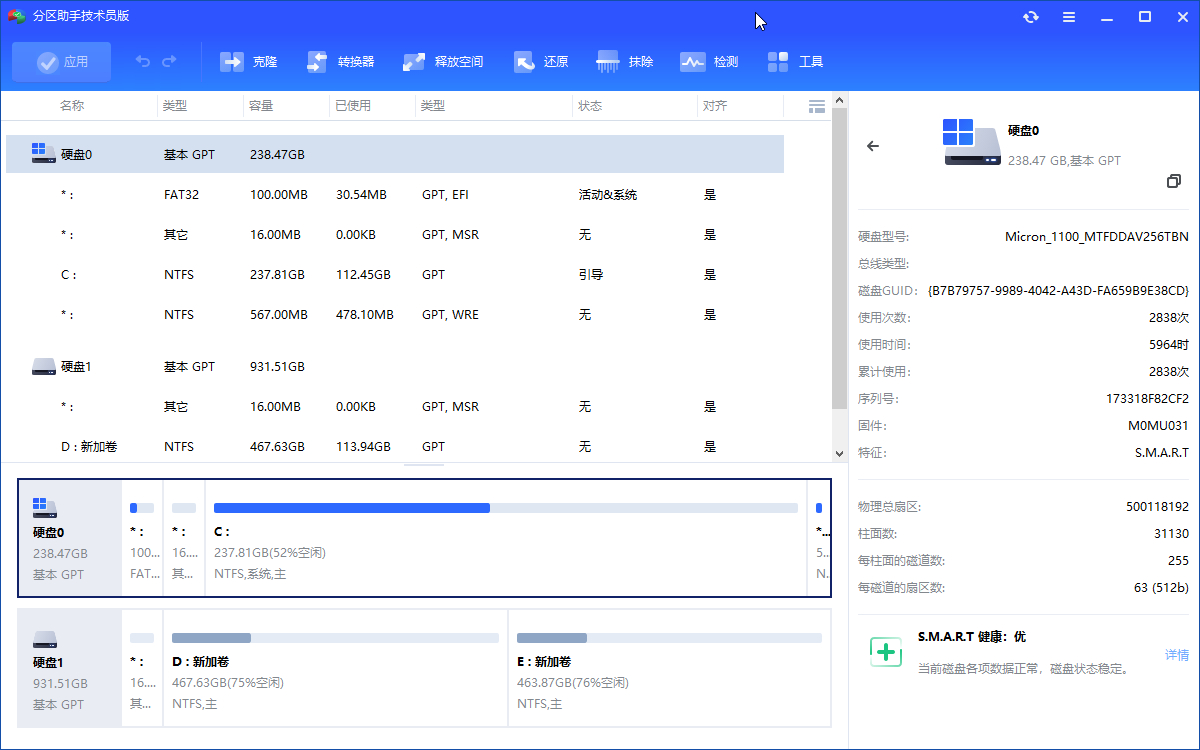Screen dimensions: 1200x750
Task: Select 硬盘0 row in partition list
Action: [395, 154]
